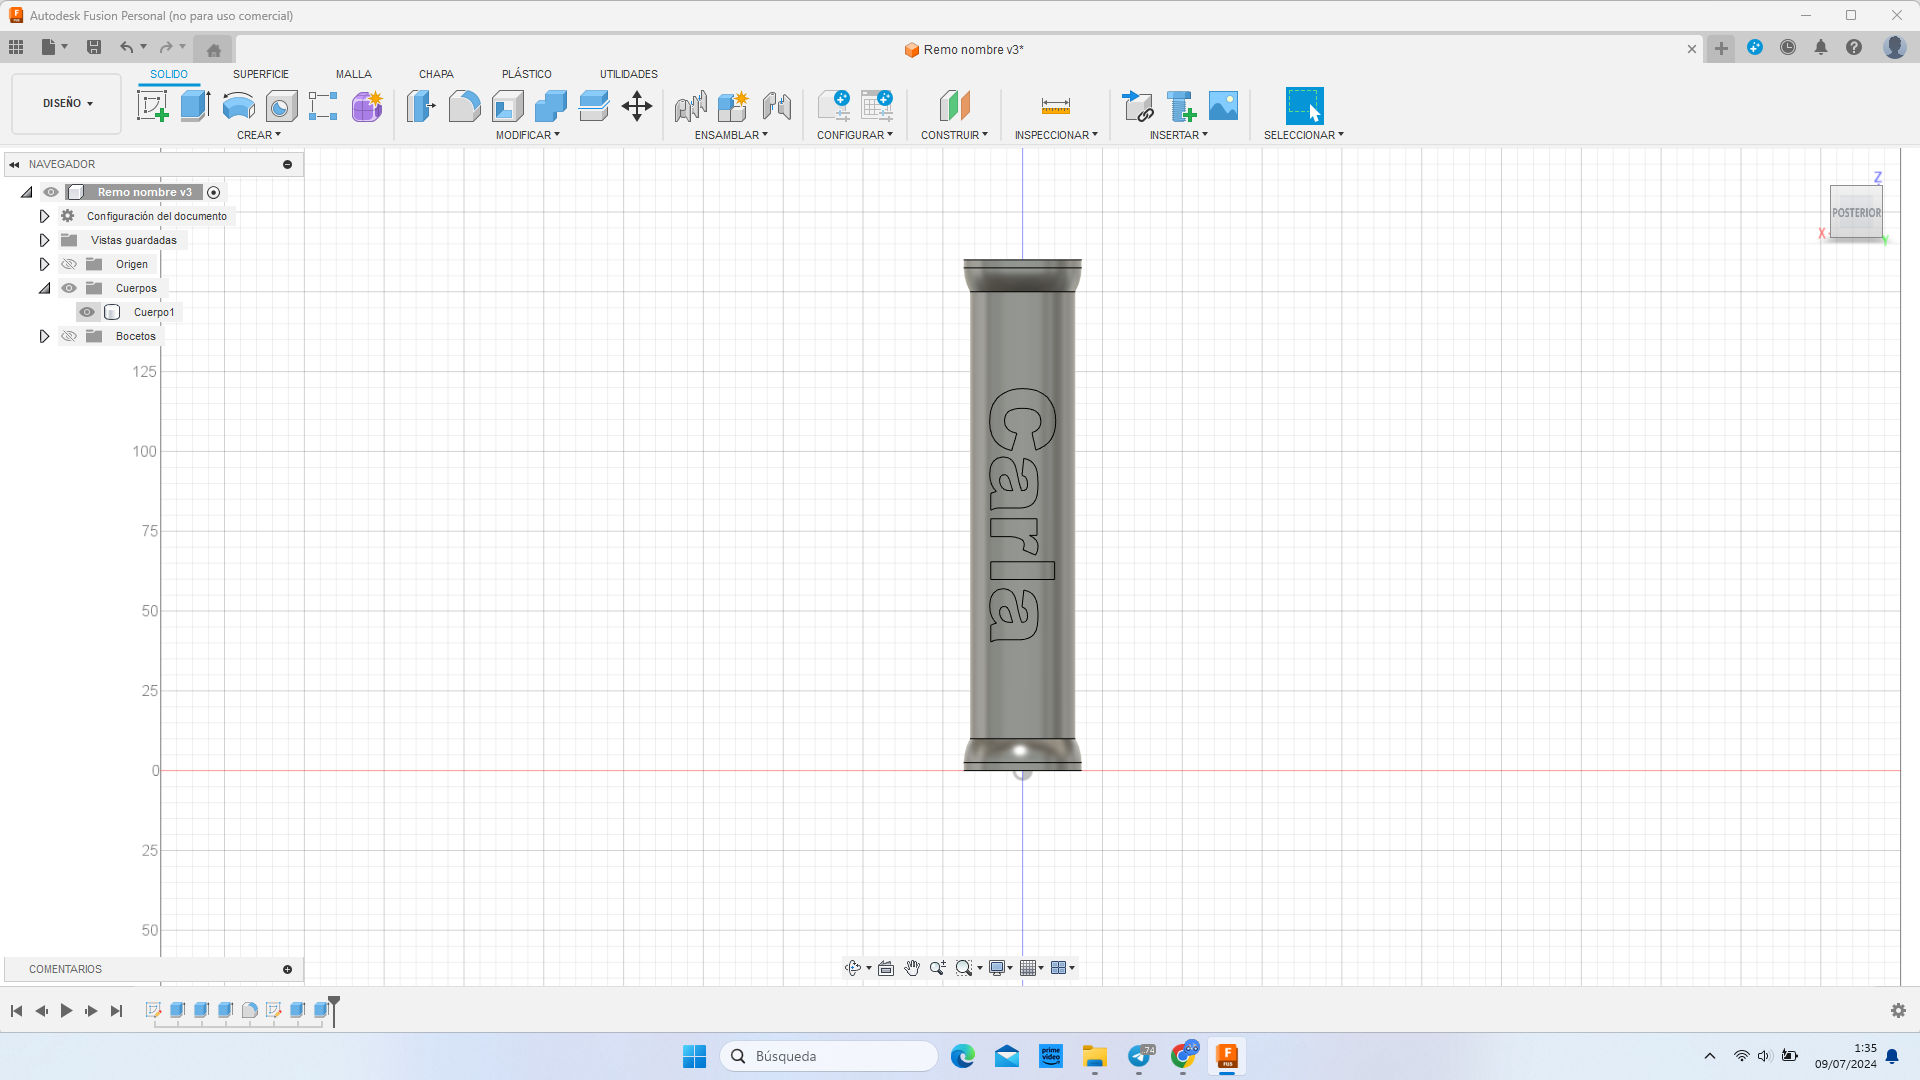Hide Cuerpo1 body with eye icon
The width and height of the screenshot is (1920, 1080).
[87, 312]
